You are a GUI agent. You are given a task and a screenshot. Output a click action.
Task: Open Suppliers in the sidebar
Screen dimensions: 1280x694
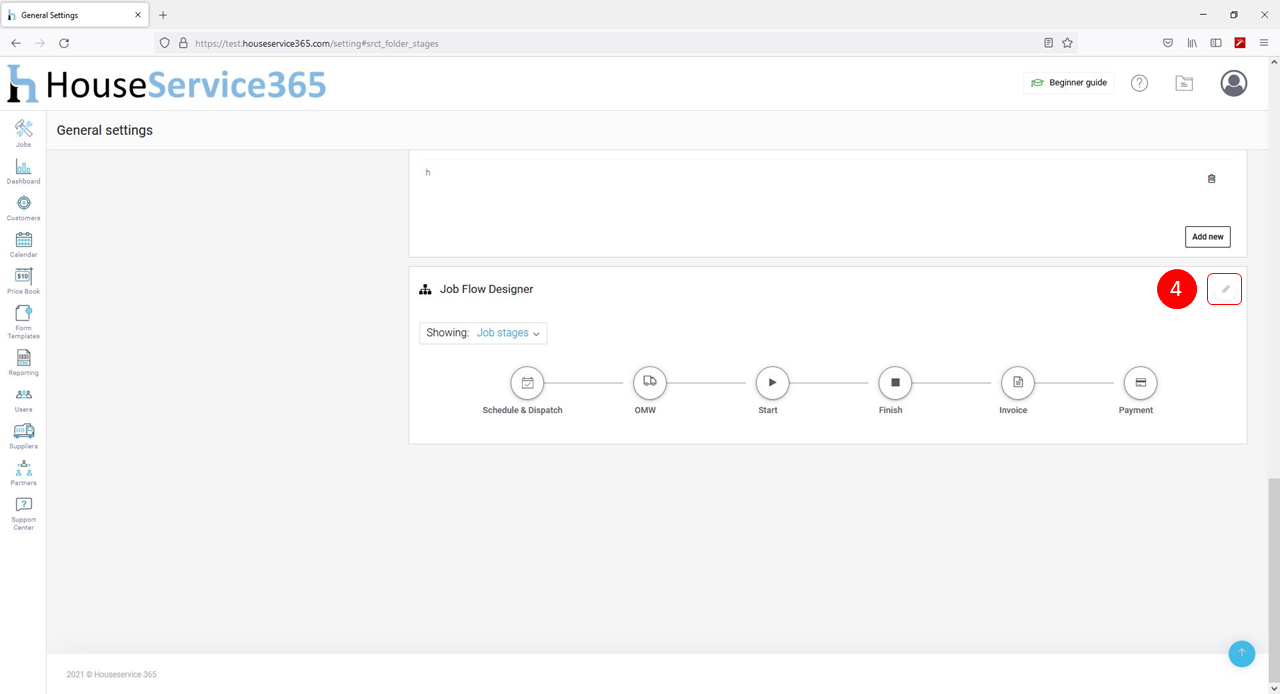[x=23, y=434]
